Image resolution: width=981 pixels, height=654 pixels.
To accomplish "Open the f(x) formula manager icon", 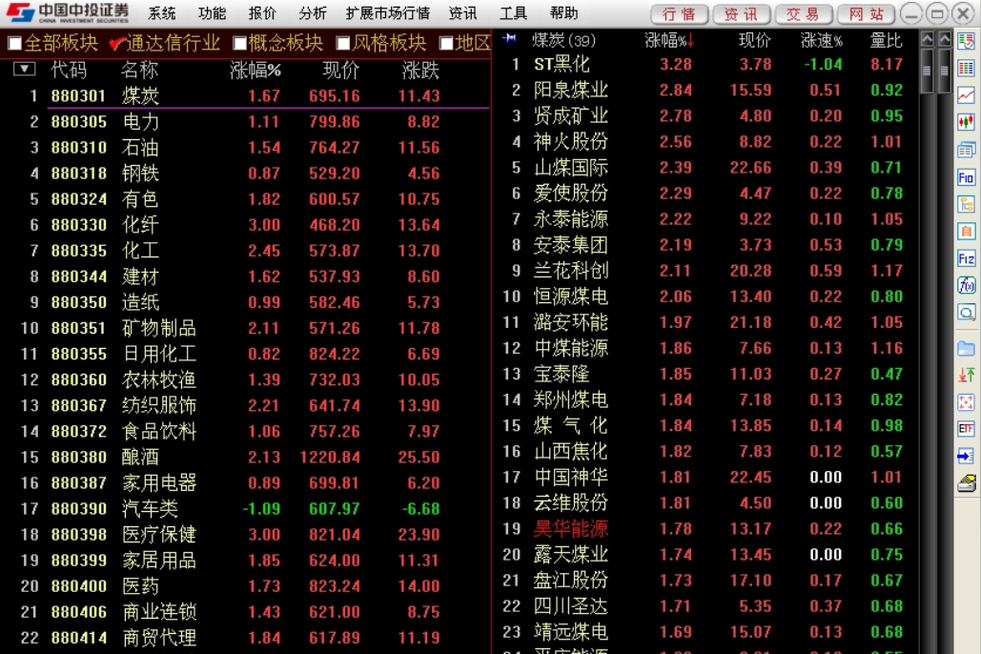I will pyautogui.click(x=966, y=285).
